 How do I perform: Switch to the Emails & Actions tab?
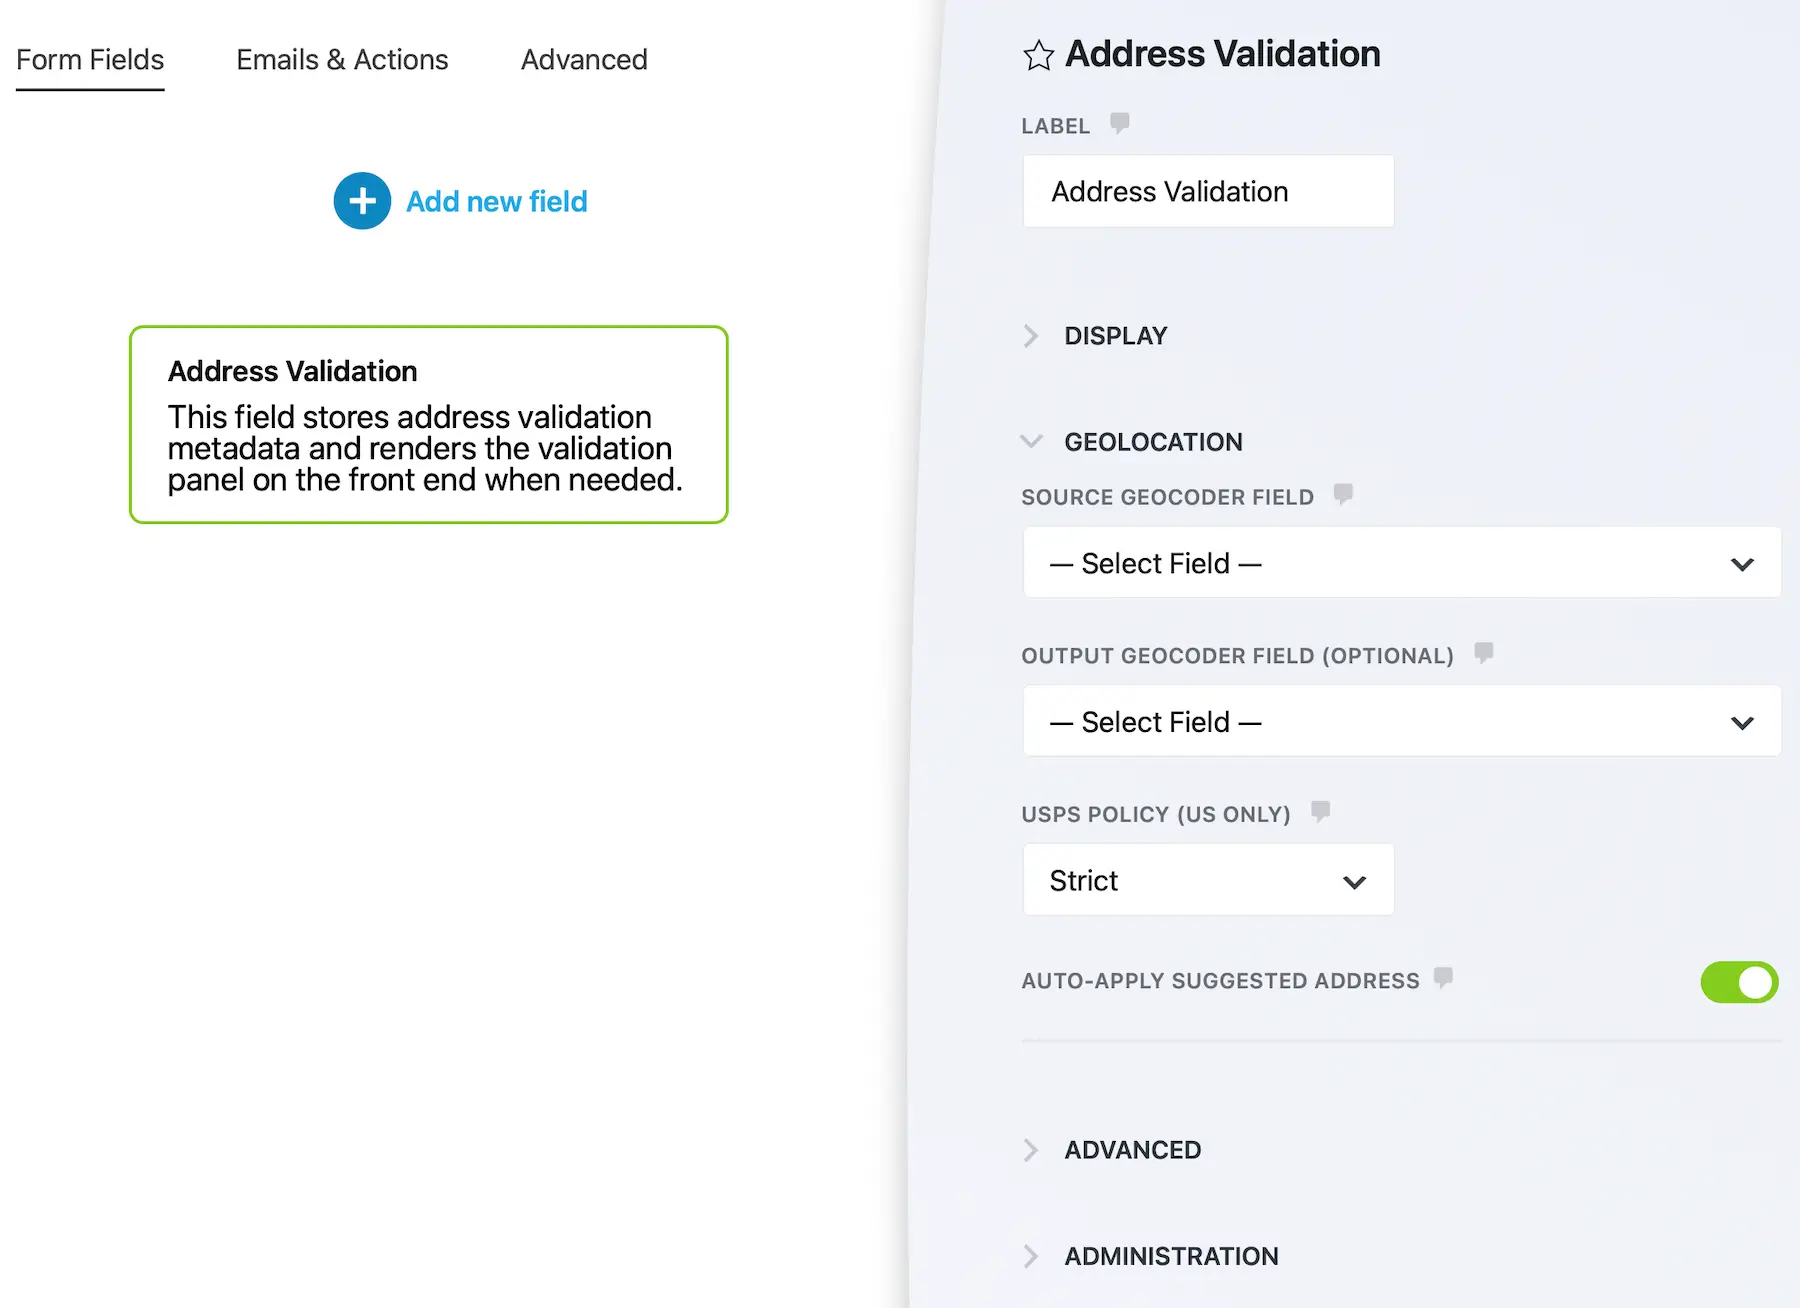click(x=342, y=60)
